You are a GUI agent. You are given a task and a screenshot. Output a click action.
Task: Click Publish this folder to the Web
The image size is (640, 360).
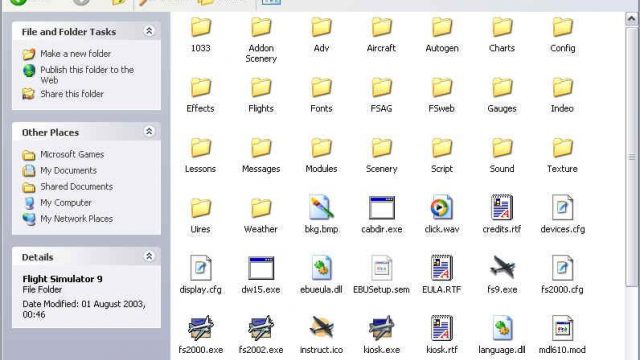click(87, 75)
